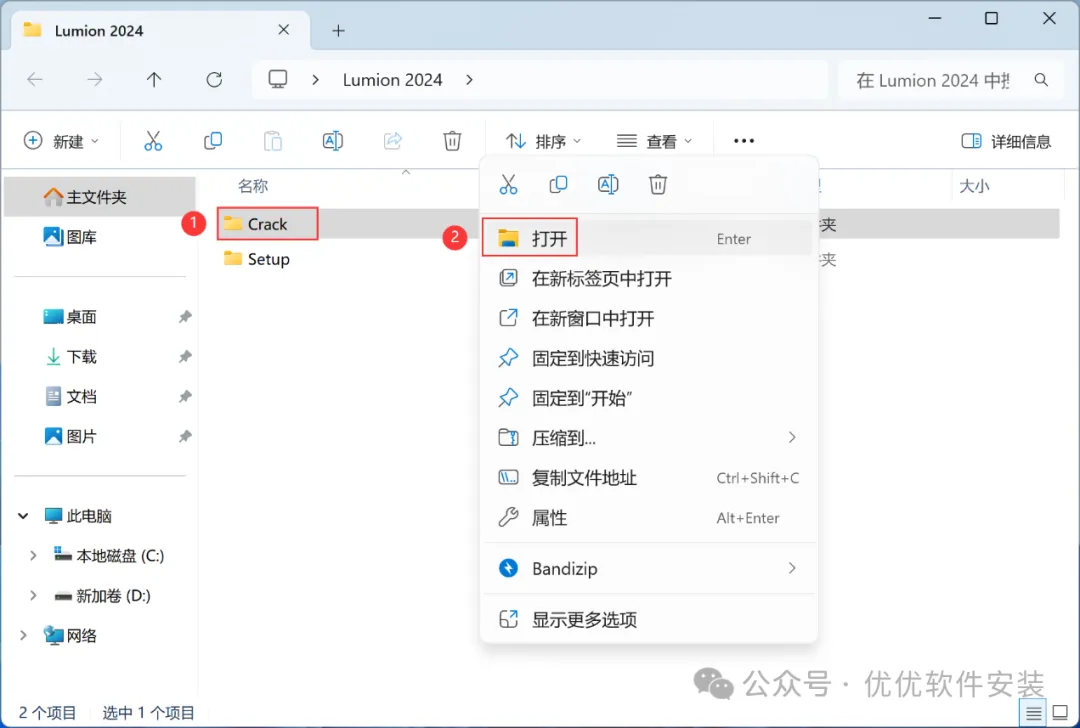The height and width of the screenshot is (728, 1080).
Task: Click the 大小 column header
Action: click(x=974, y=186)
